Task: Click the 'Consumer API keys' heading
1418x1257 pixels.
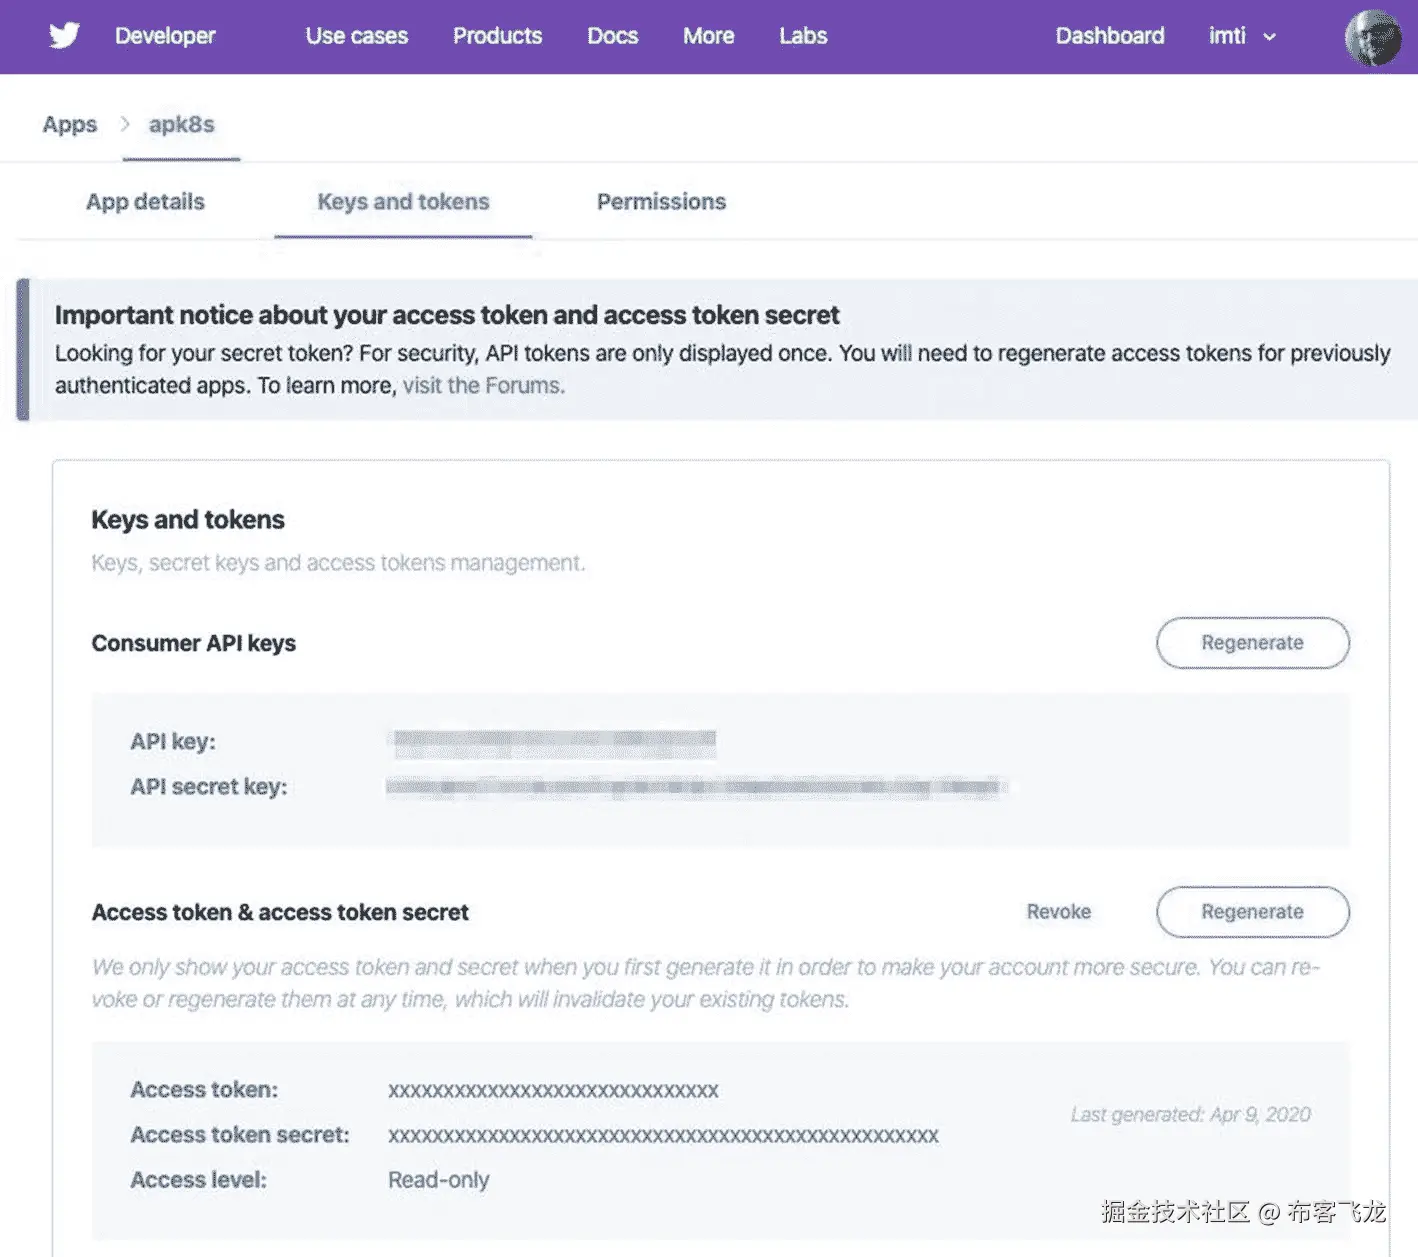Action: tap(194, 643)
